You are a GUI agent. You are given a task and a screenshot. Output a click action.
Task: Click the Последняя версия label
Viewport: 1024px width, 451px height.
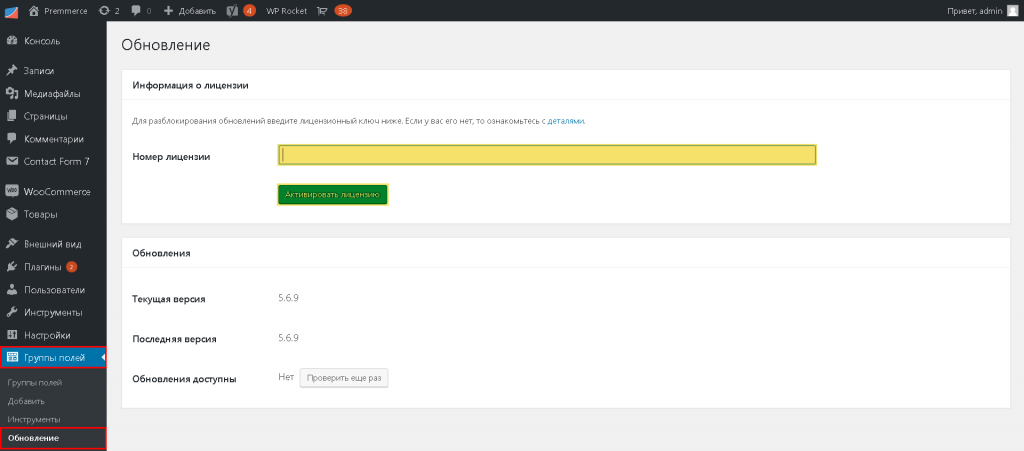(x=174, y=339)
